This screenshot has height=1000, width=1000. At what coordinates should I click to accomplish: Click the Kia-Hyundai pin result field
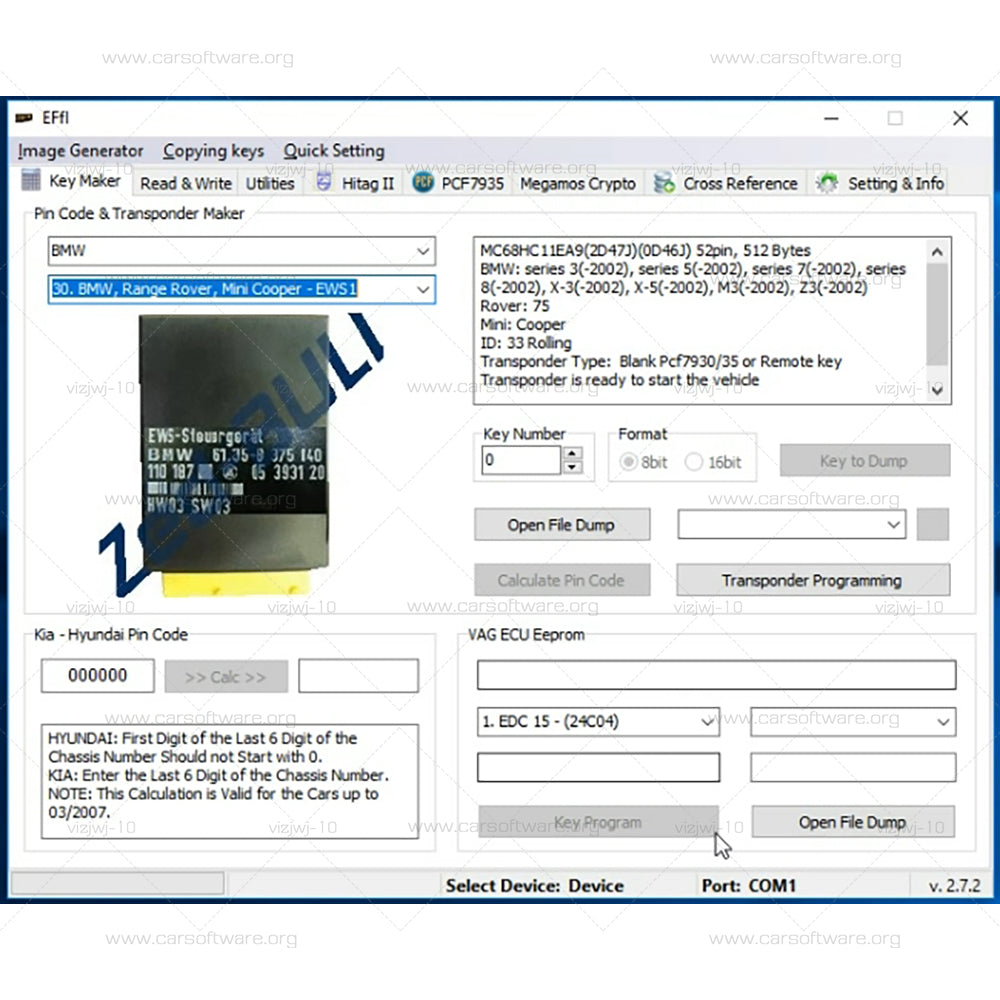(x=358, y=675)
